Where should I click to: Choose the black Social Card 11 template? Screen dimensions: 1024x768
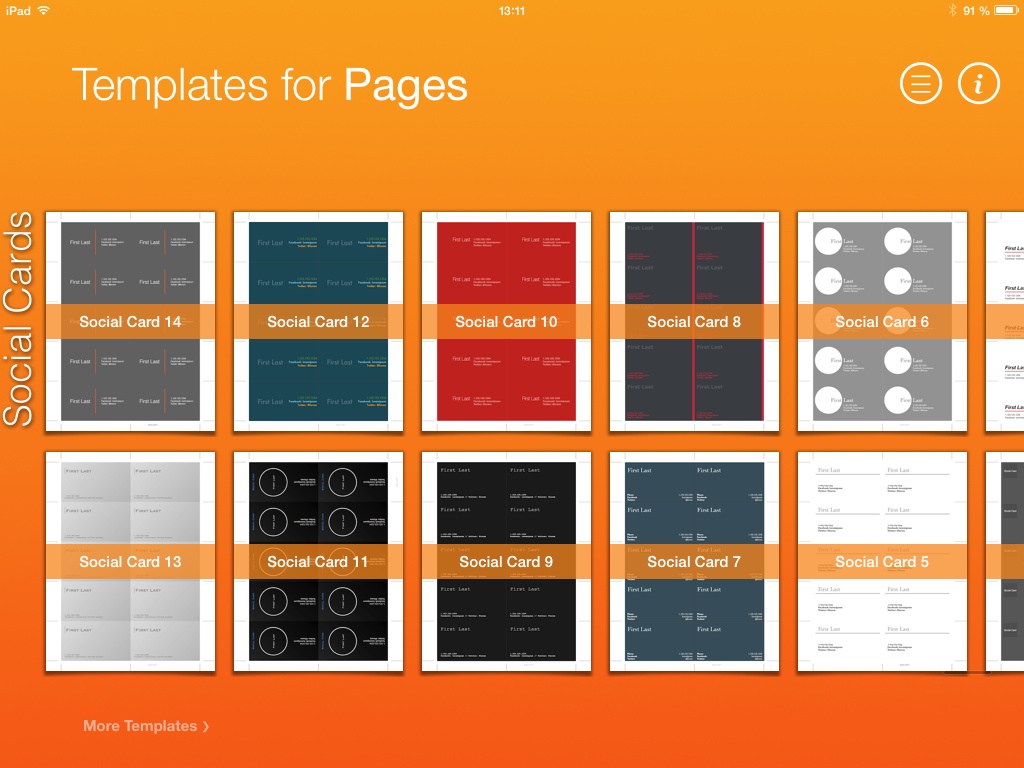pos(318,562)
